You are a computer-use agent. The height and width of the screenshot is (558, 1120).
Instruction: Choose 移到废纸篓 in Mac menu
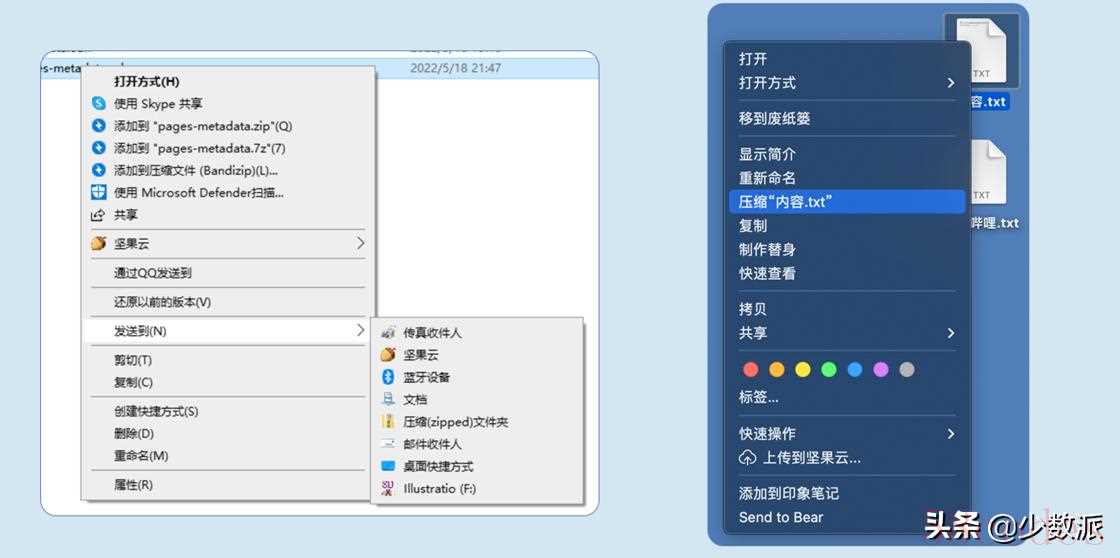click(774, 119)
